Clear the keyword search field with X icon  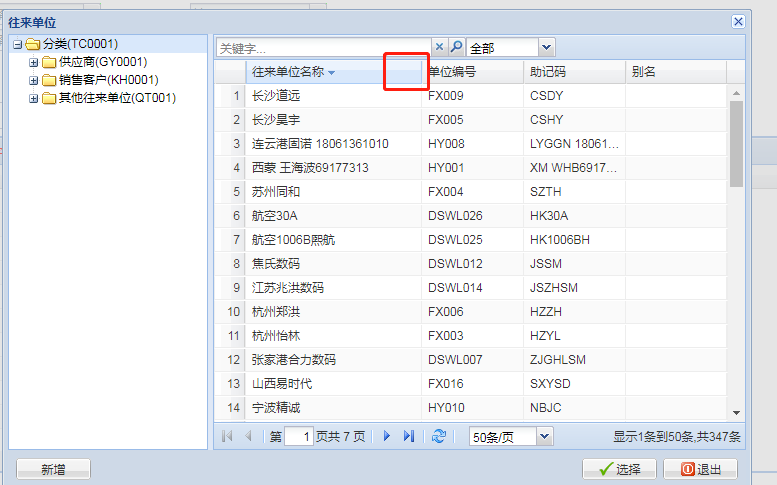click(439, 48)
